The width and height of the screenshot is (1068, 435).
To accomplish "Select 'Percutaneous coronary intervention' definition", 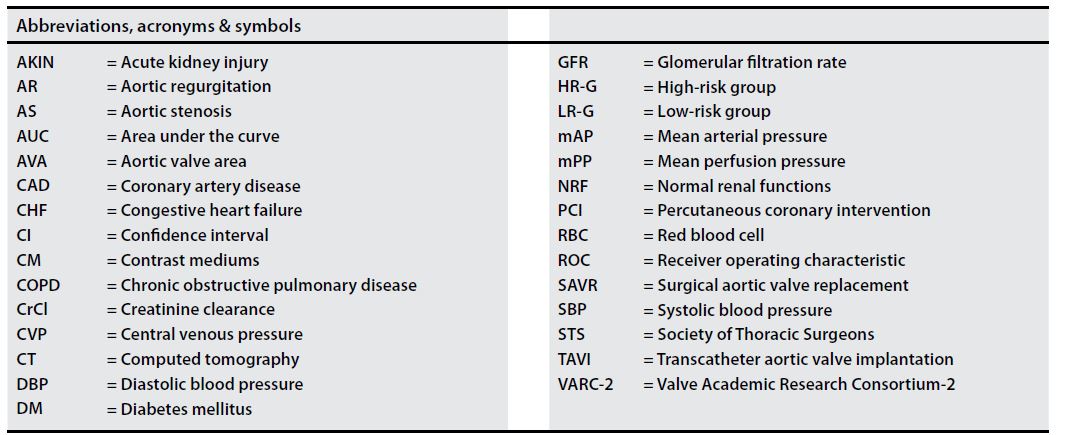I will [x=793, y=210].
